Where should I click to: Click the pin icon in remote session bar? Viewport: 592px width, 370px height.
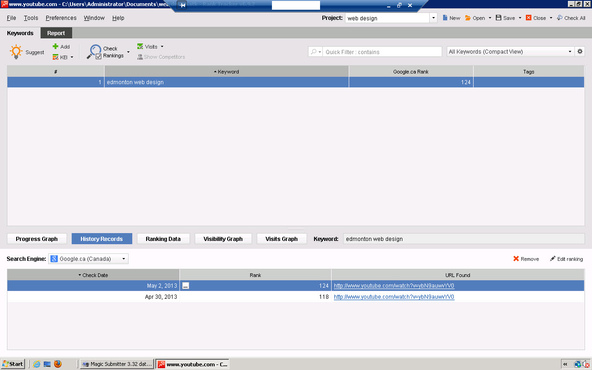183,5
